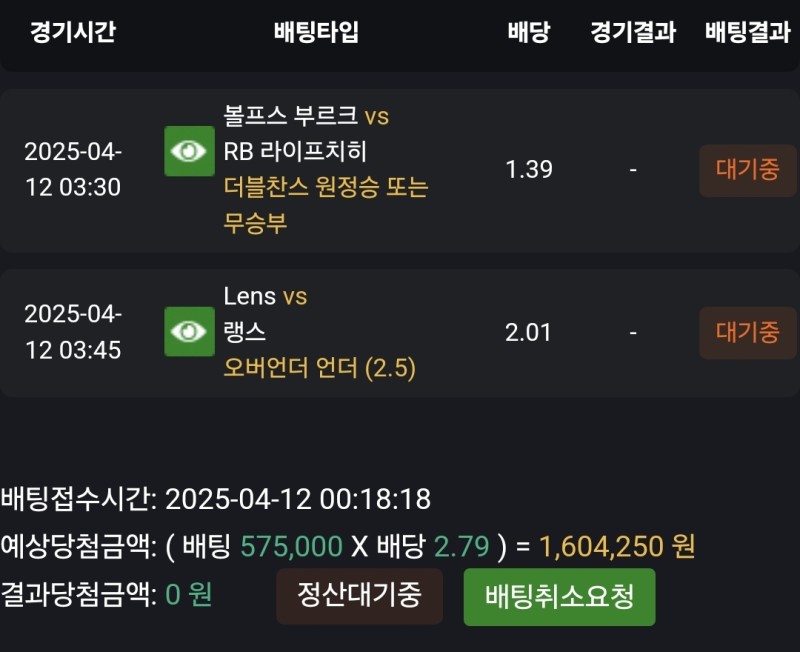Click the 1.39 odds value
800x652 pixels.
(529, 170)
